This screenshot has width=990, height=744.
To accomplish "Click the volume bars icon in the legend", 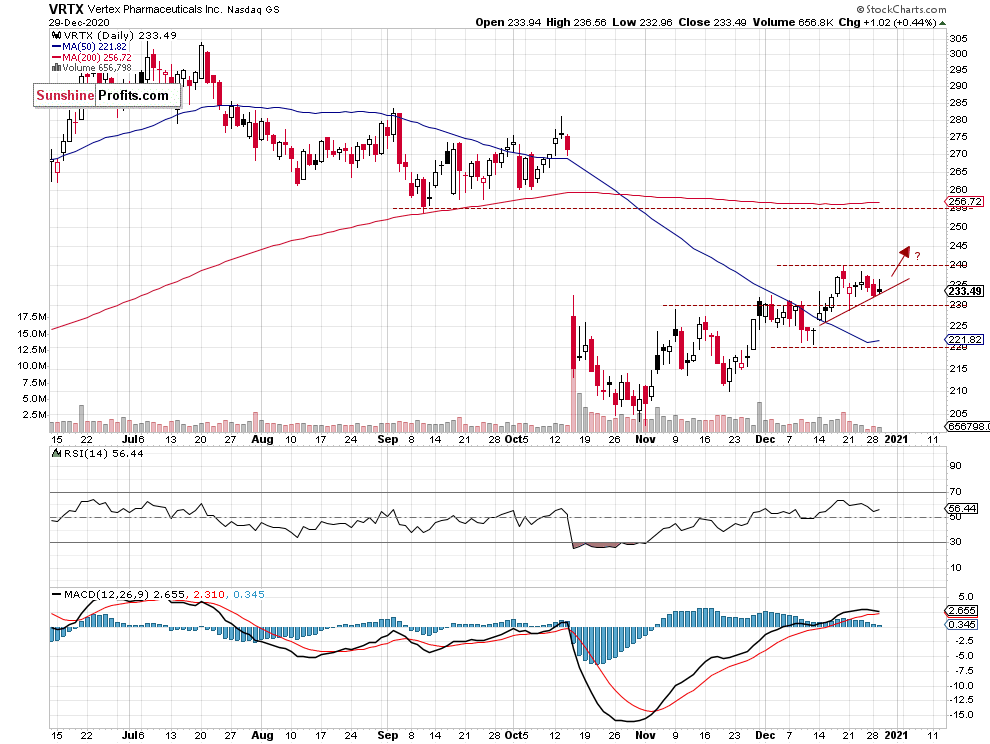I will coord(56,67).
